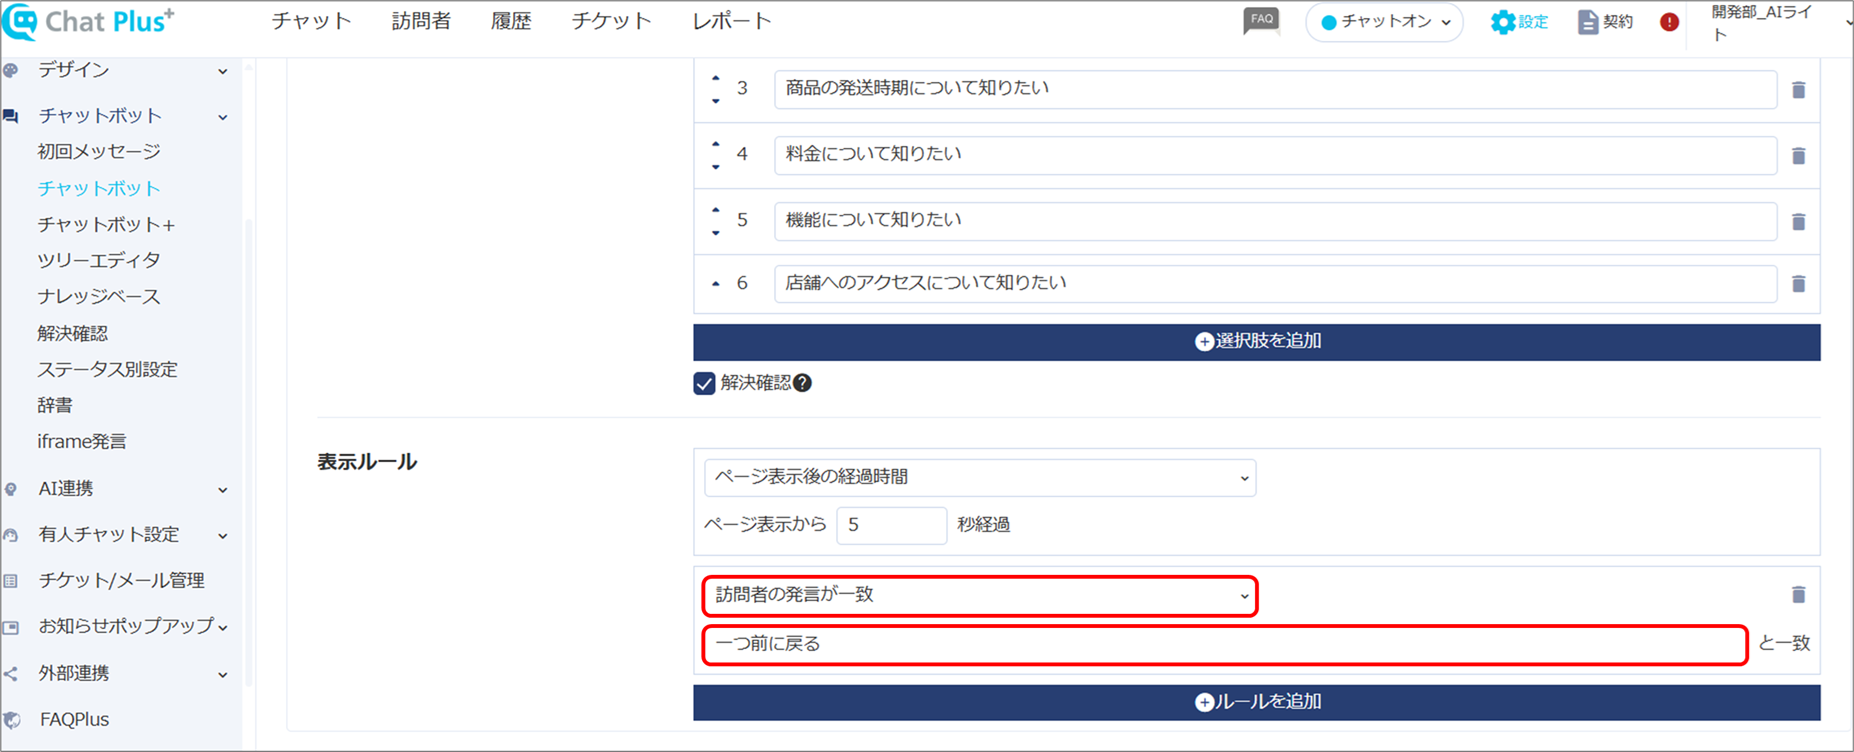Select チャットボット+ in the sidebar
The width and height of the screenshot is (1854, 752).
pyautogui.click(x=106, y=225)
